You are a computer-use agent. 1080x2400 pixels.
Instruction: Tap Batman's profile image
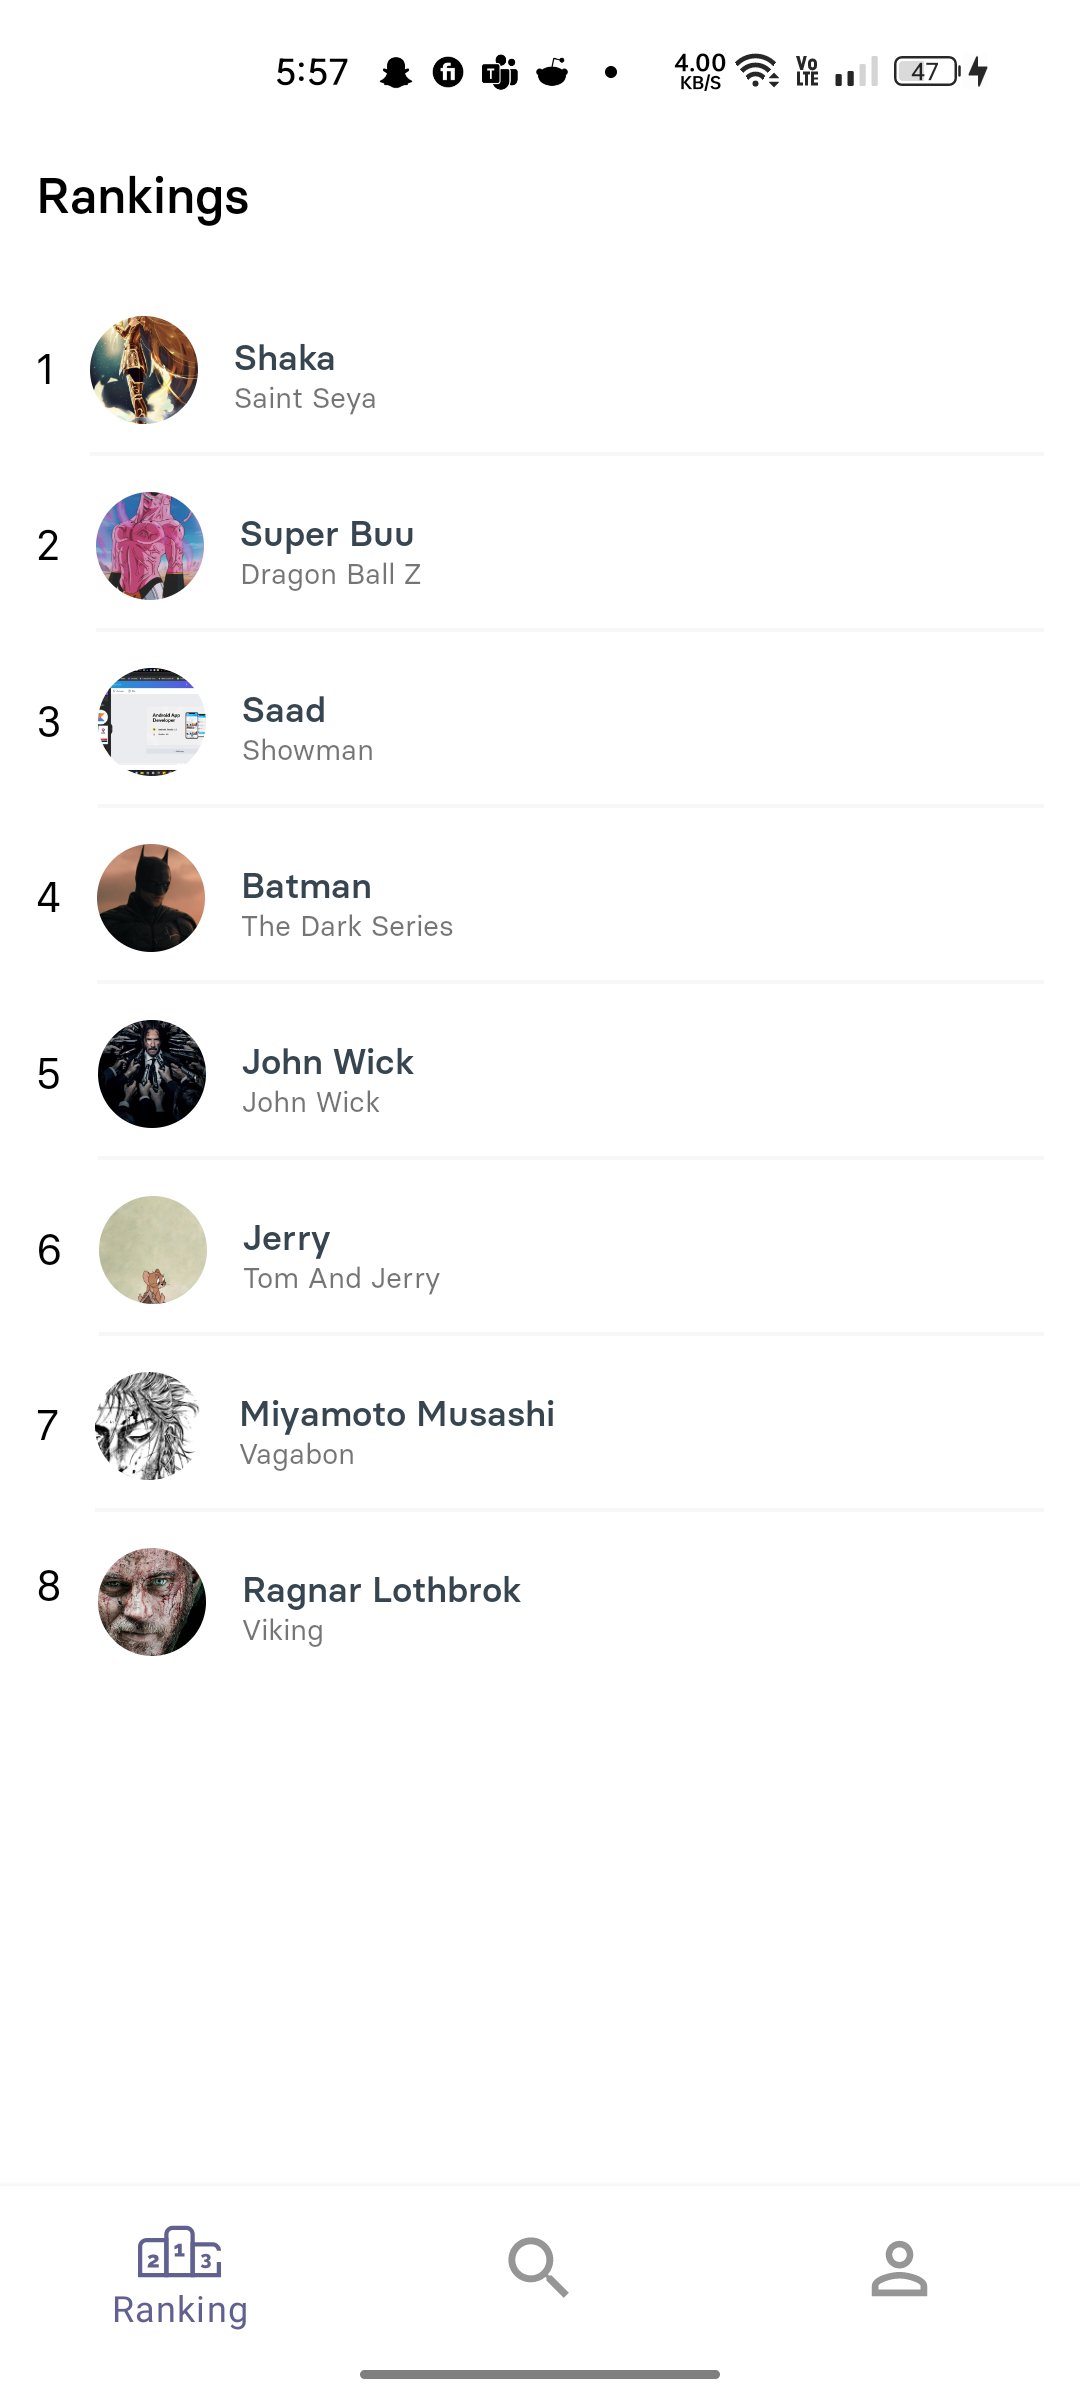(151, 898)
